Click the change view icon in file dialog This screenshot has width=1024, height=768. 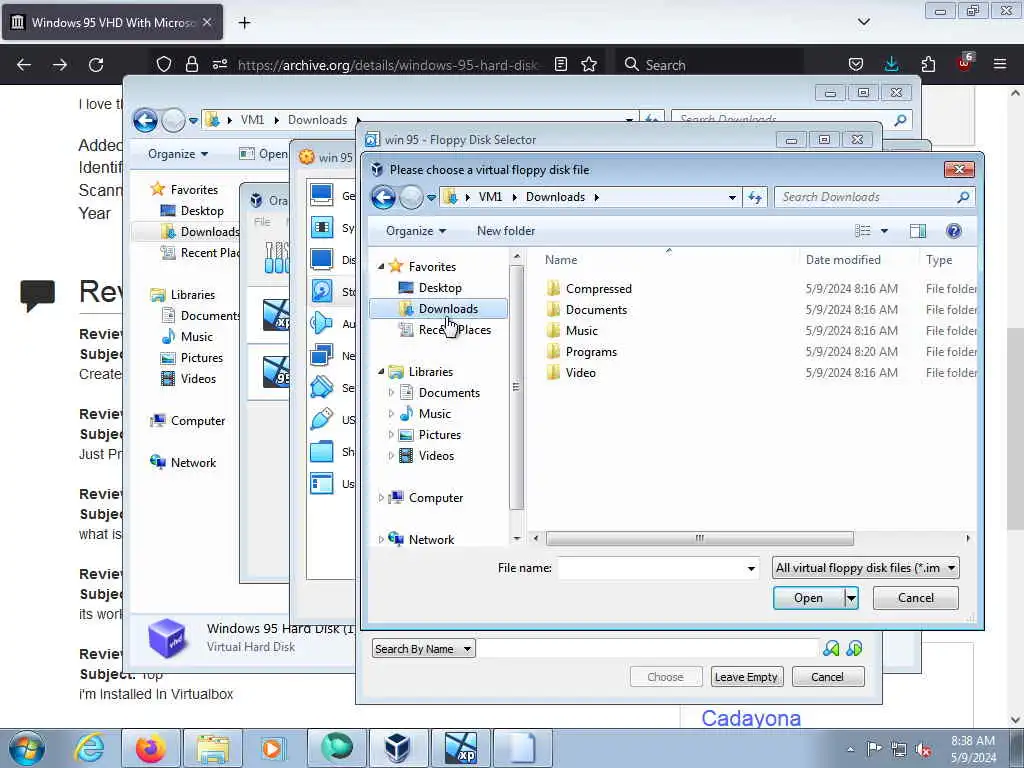click(863, 231)
